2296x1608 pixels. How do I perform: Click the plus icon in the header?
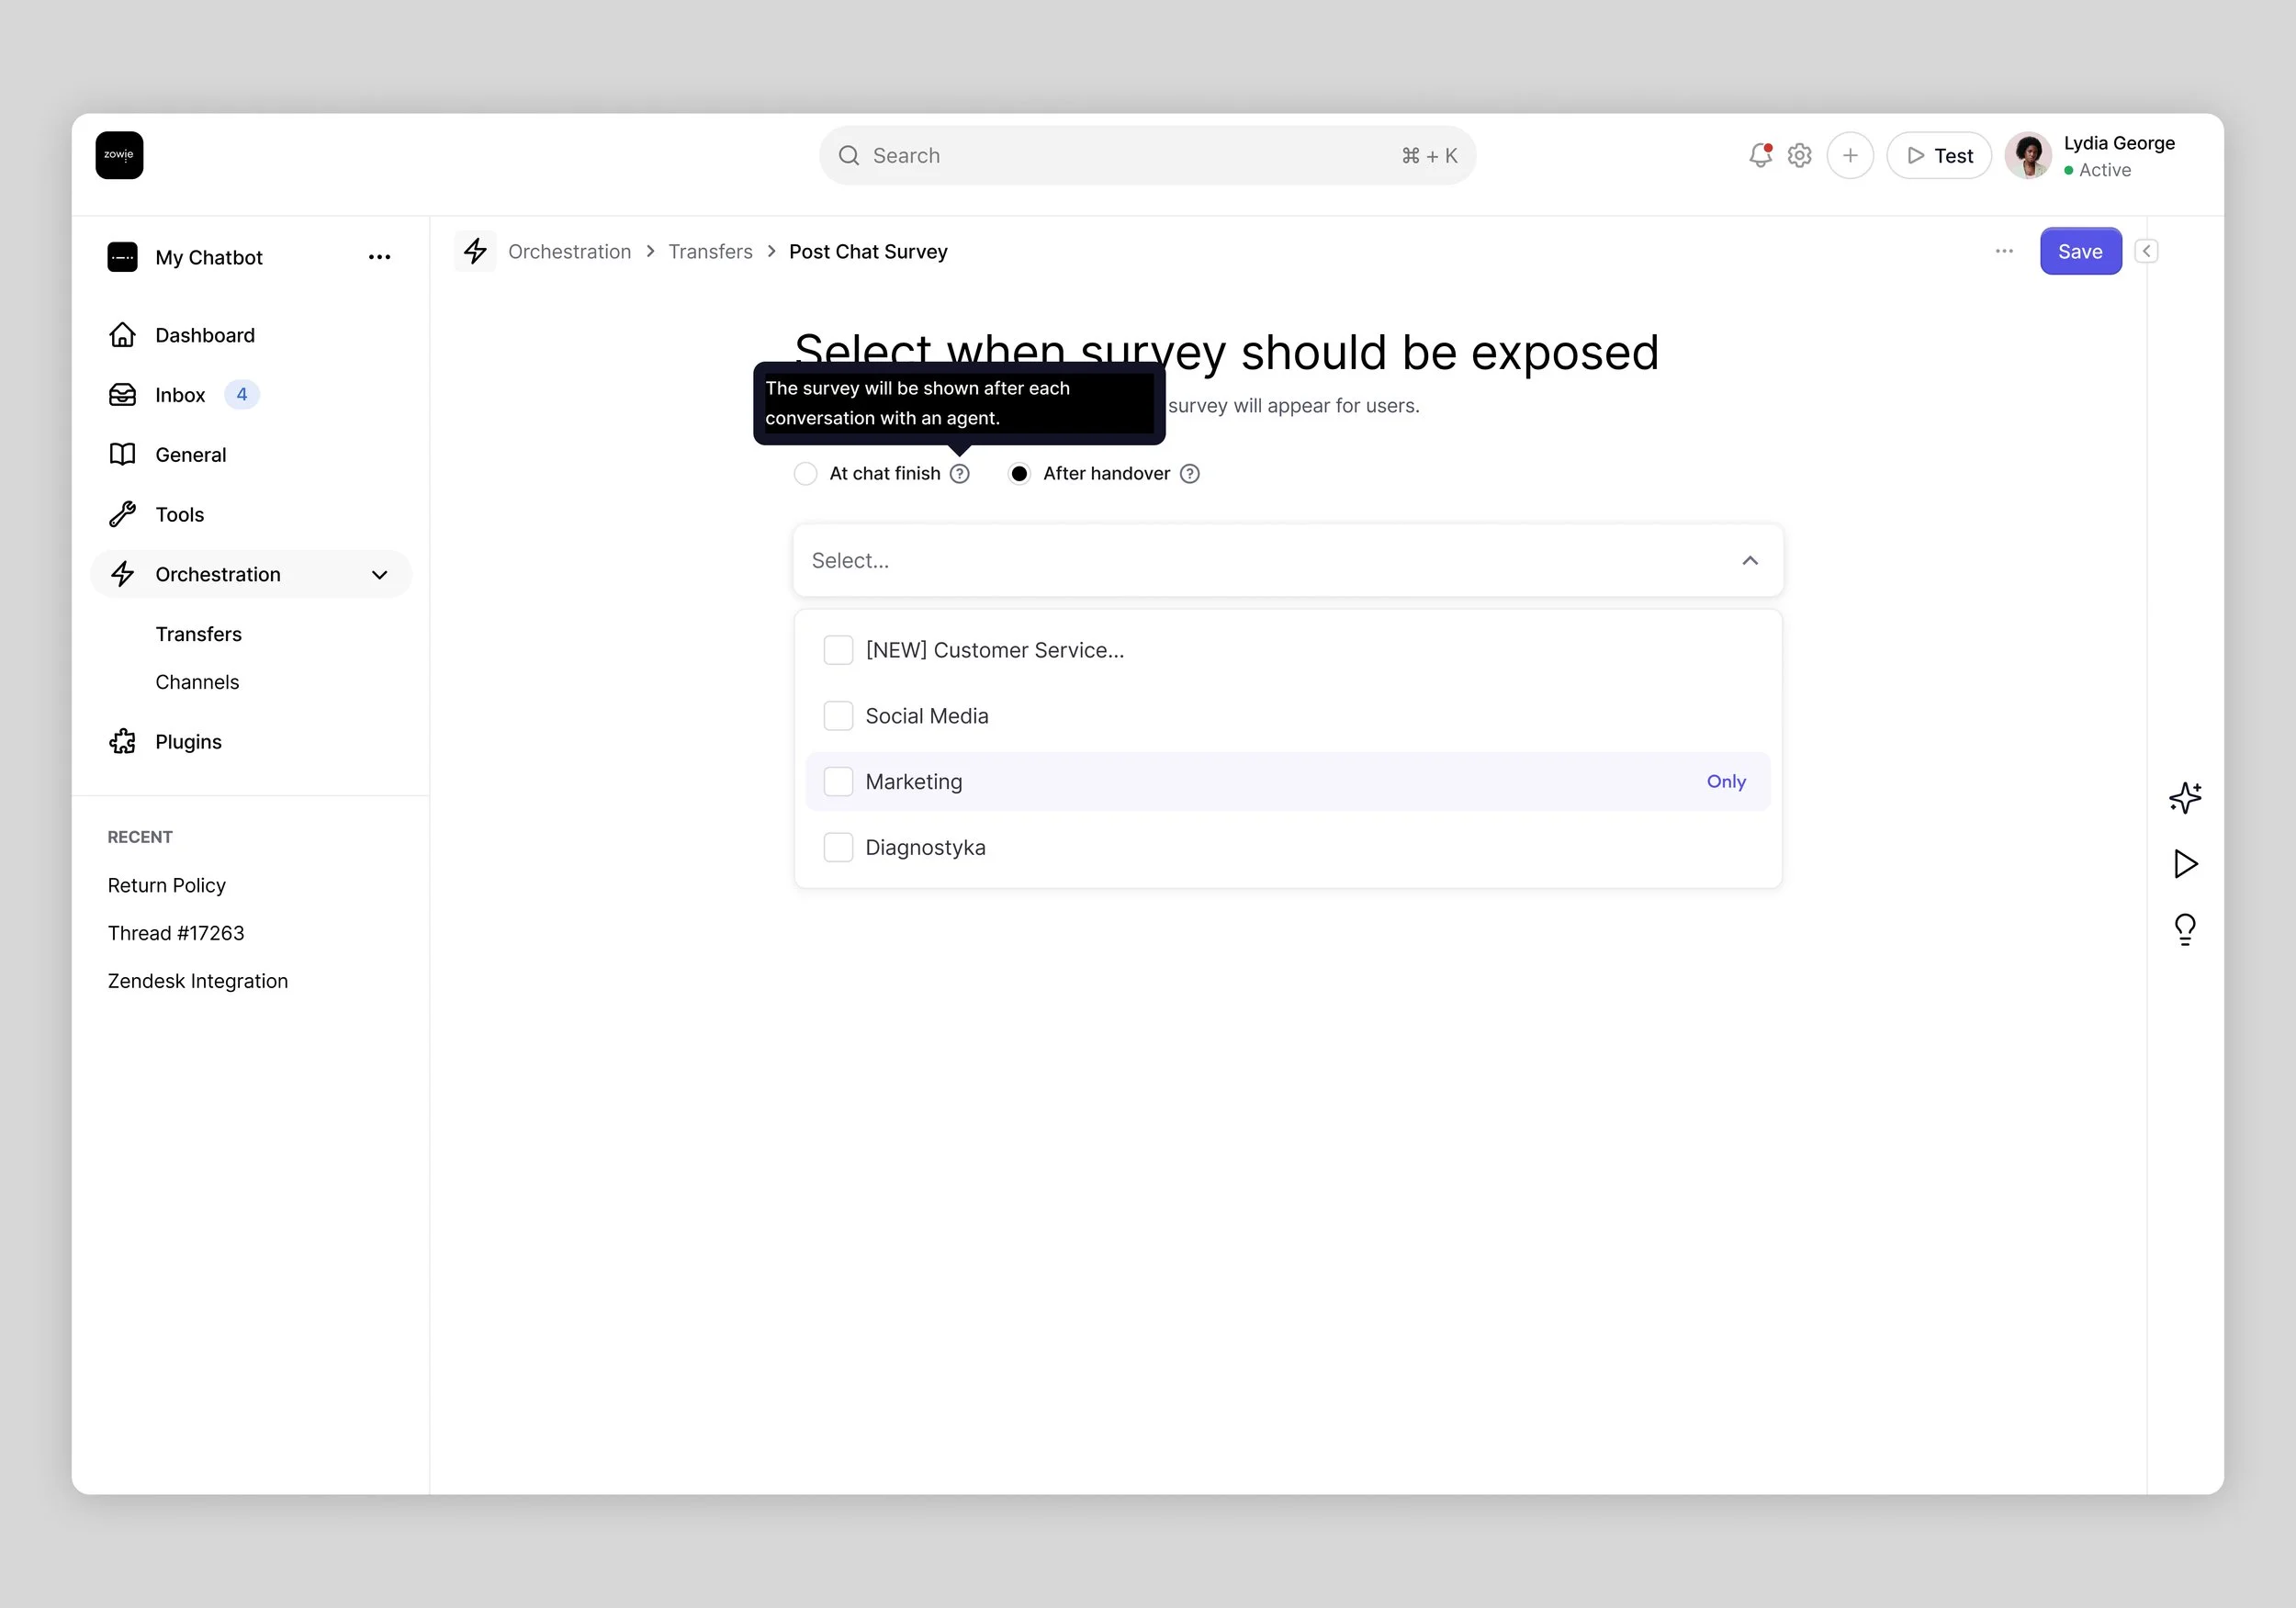(x=1849, y=156)
